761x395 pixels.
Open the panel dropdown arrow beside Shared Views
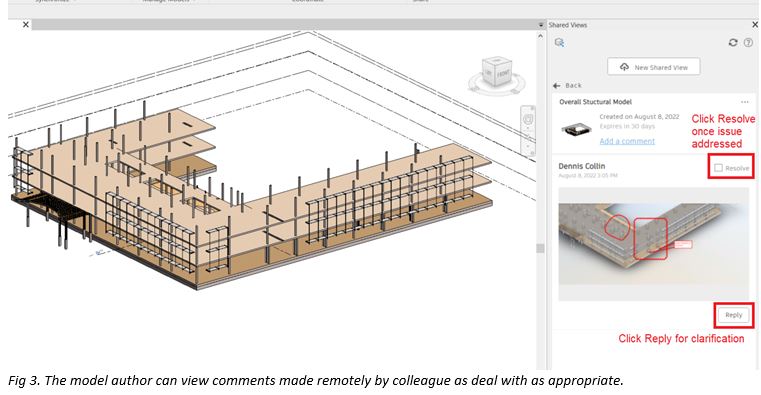coord(541,25)
